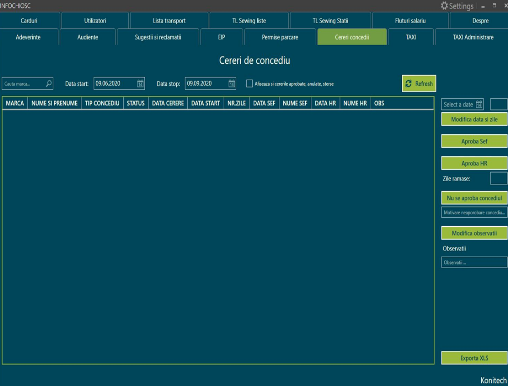
Task: Open Settings via the gear icon
Action: [x=444, y=6]
